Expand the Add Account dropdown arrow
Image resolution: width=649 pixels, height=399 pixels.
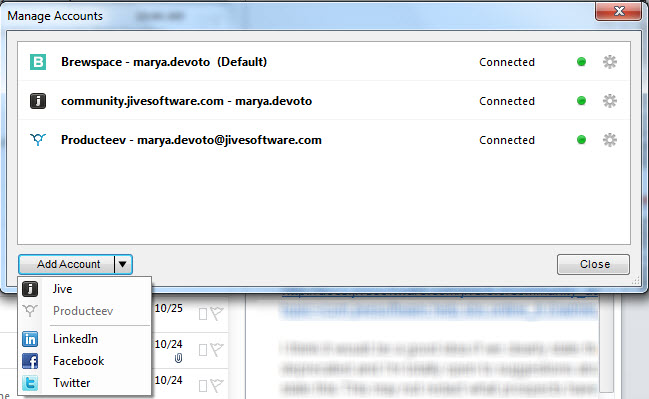pyautogui.click(x=123, y=264)
